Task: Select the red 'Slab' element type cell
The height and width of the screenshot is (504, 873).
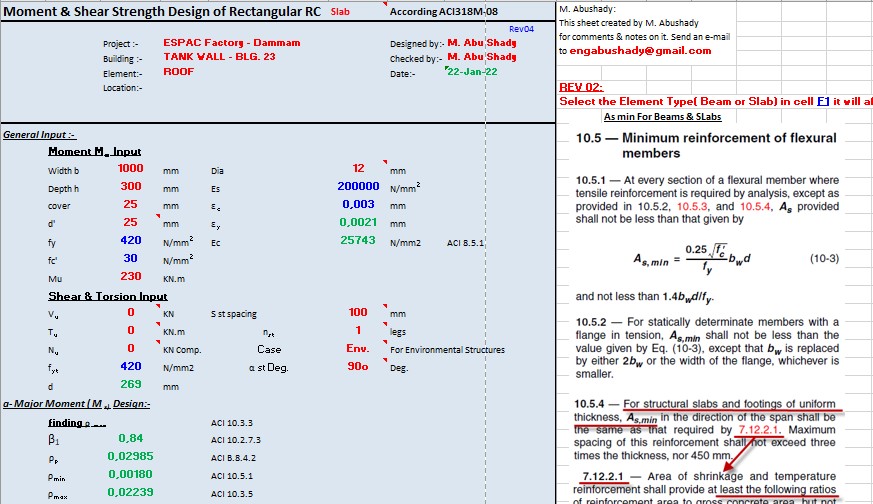Action: tap(340, 12)
